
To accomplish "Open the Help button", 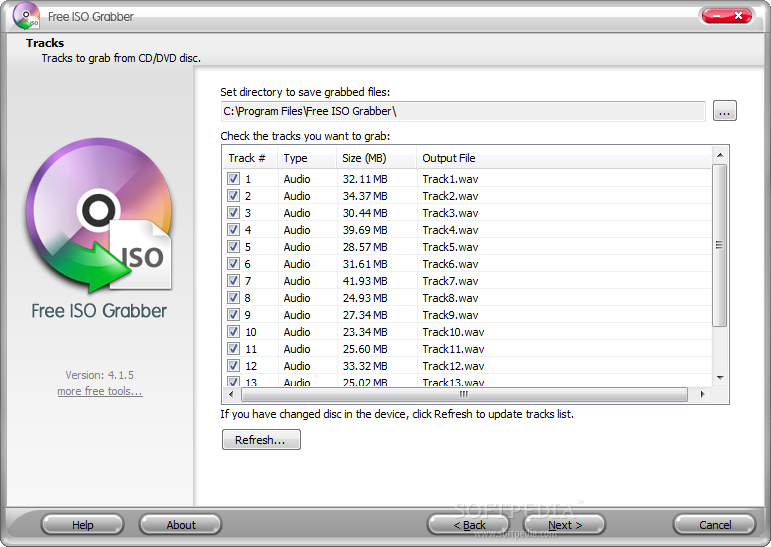I will (82, 525).
